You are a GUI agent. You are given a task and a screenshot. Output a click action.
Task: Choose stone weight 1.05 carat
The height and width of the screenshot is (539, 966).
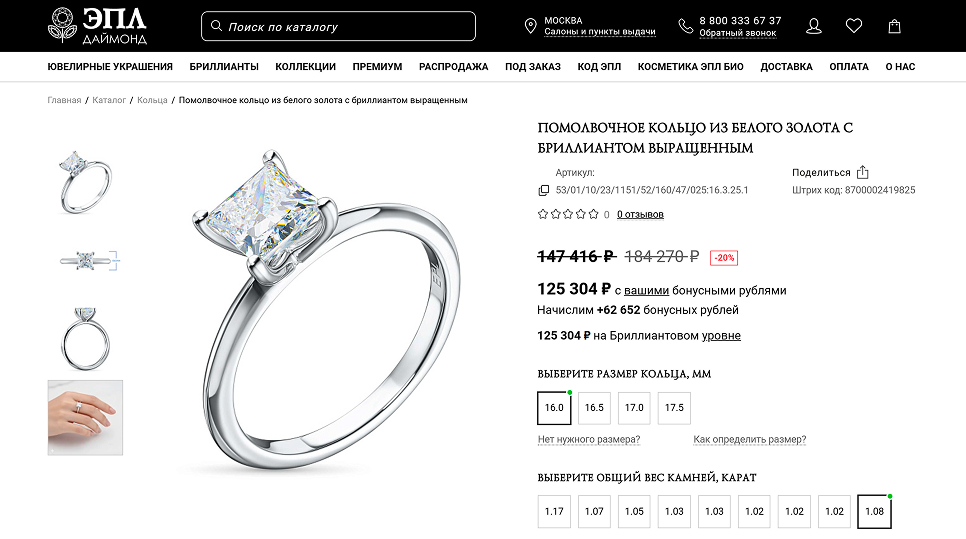pos(634,511)
